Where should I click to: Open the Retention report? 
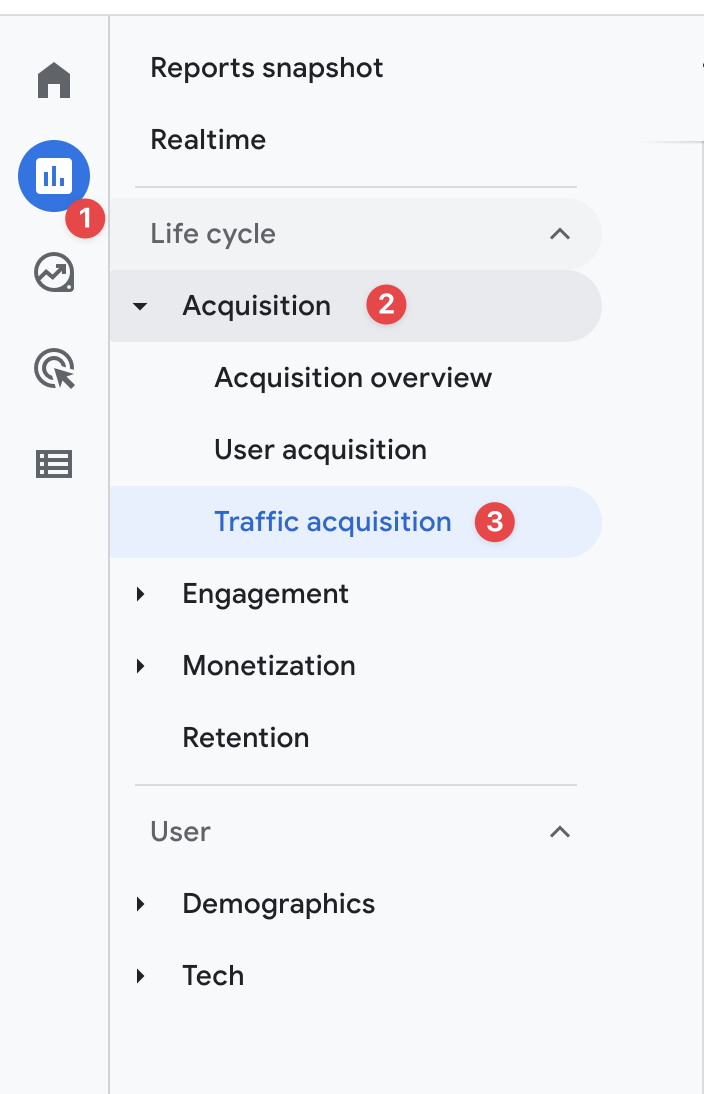(246, 738)
